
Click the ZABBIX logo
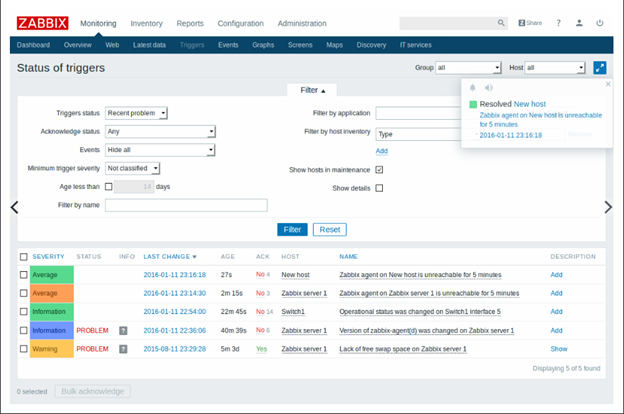(43, 23)
